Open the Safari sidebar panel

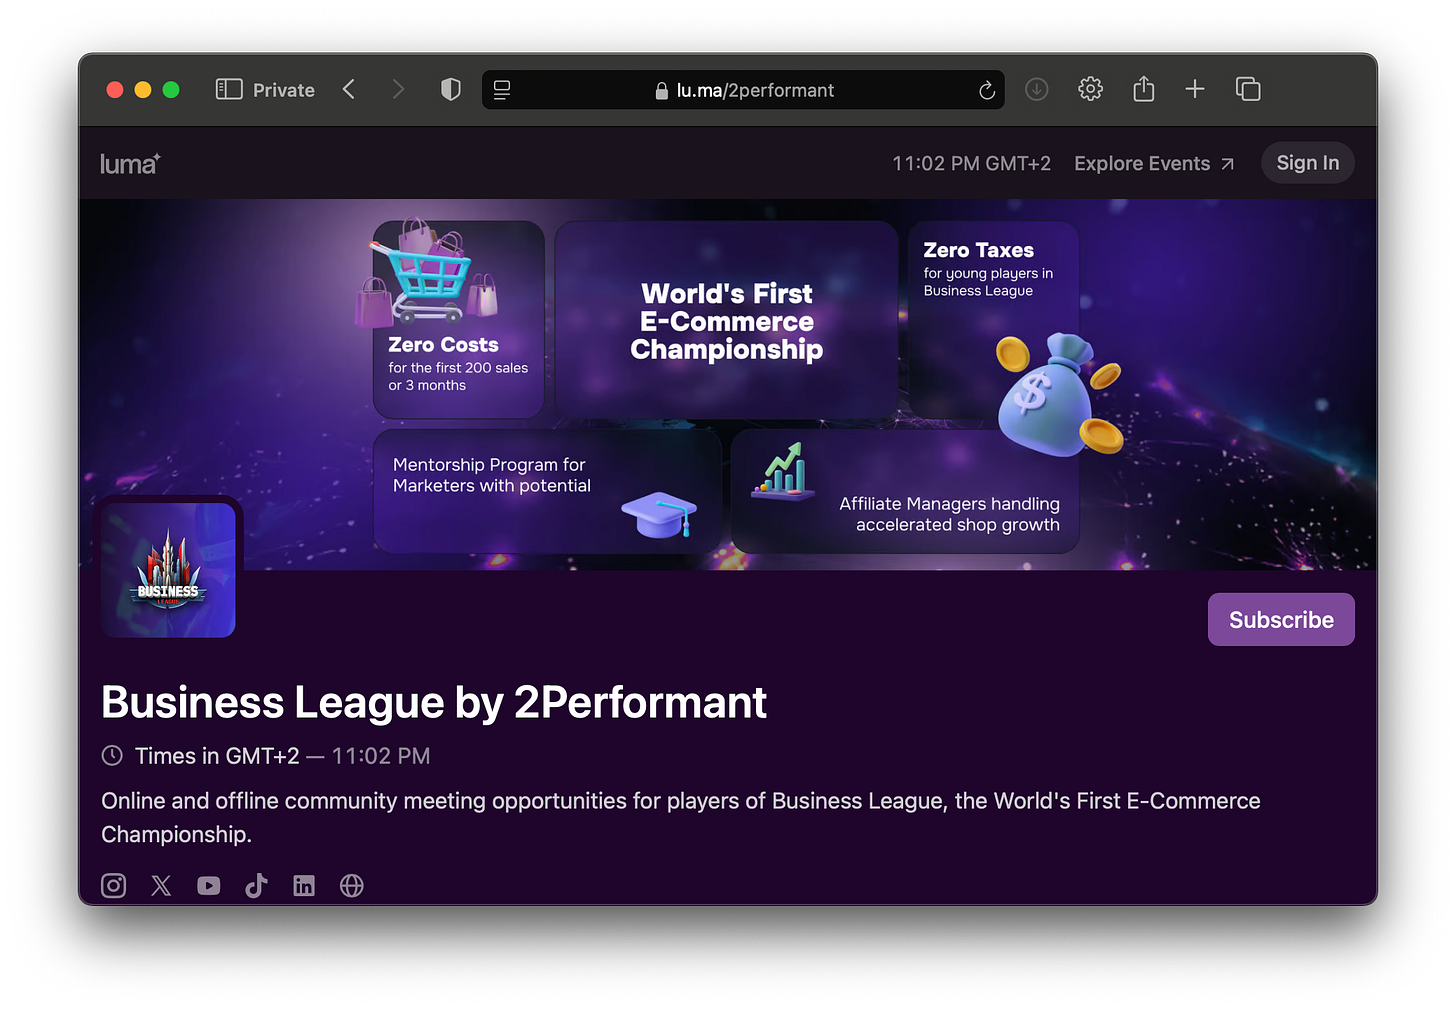coord(229,90)
